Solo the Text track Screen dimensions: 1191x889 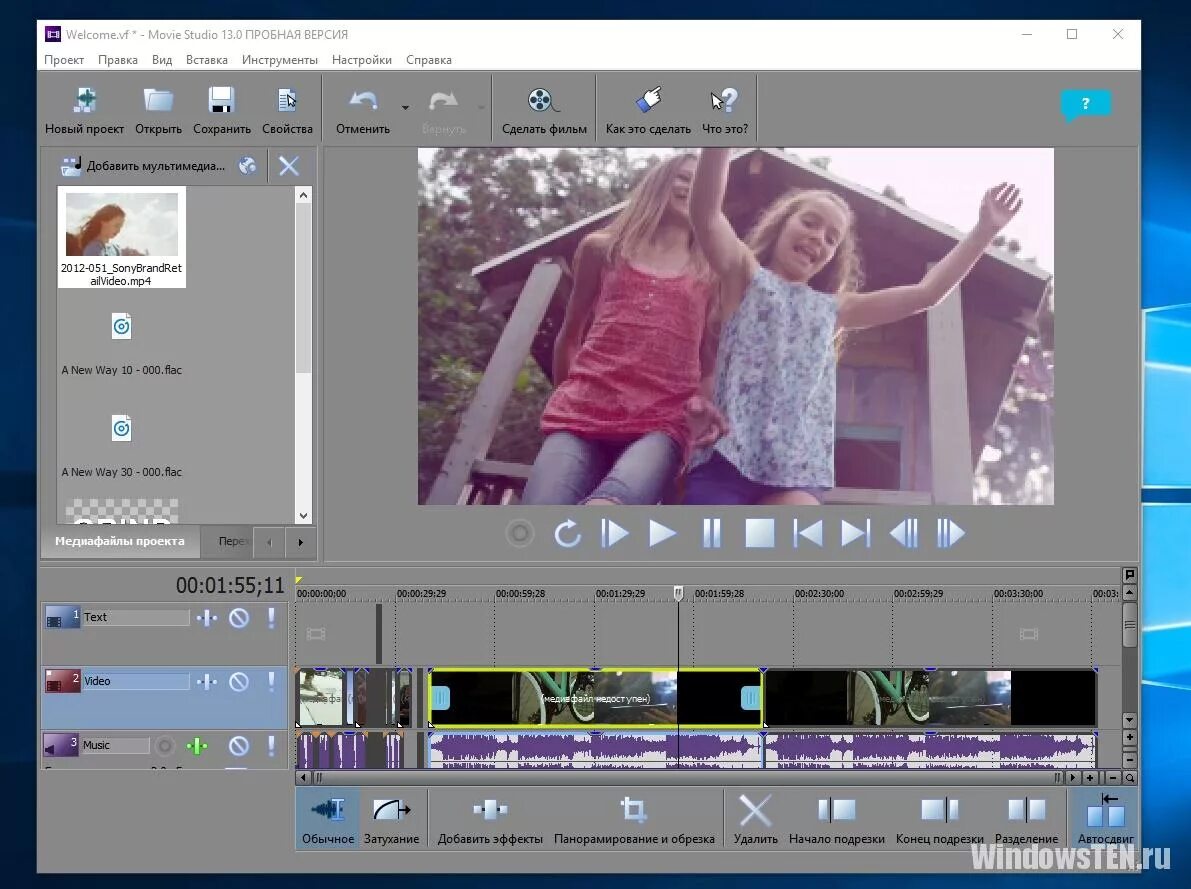click(x=271, y=618)
